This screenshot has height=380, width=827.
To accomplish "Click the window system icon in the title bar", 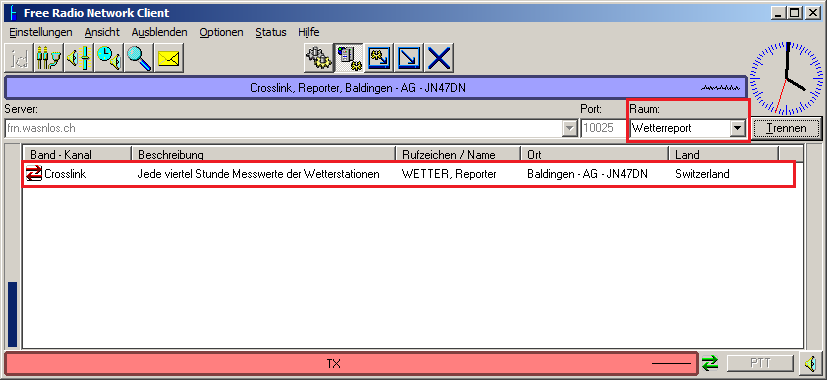I will (13, 13).
